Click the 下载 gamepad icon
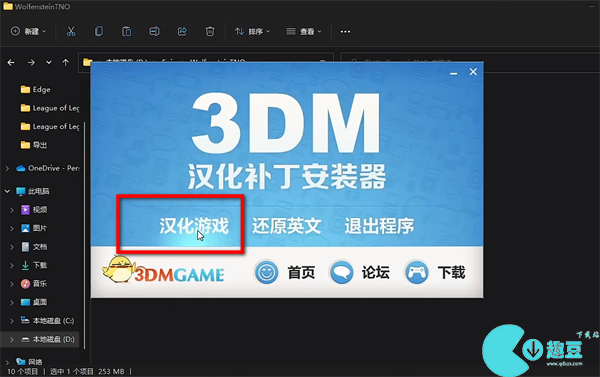The width and height of the screenshot is (600, 377). point(416,273)
